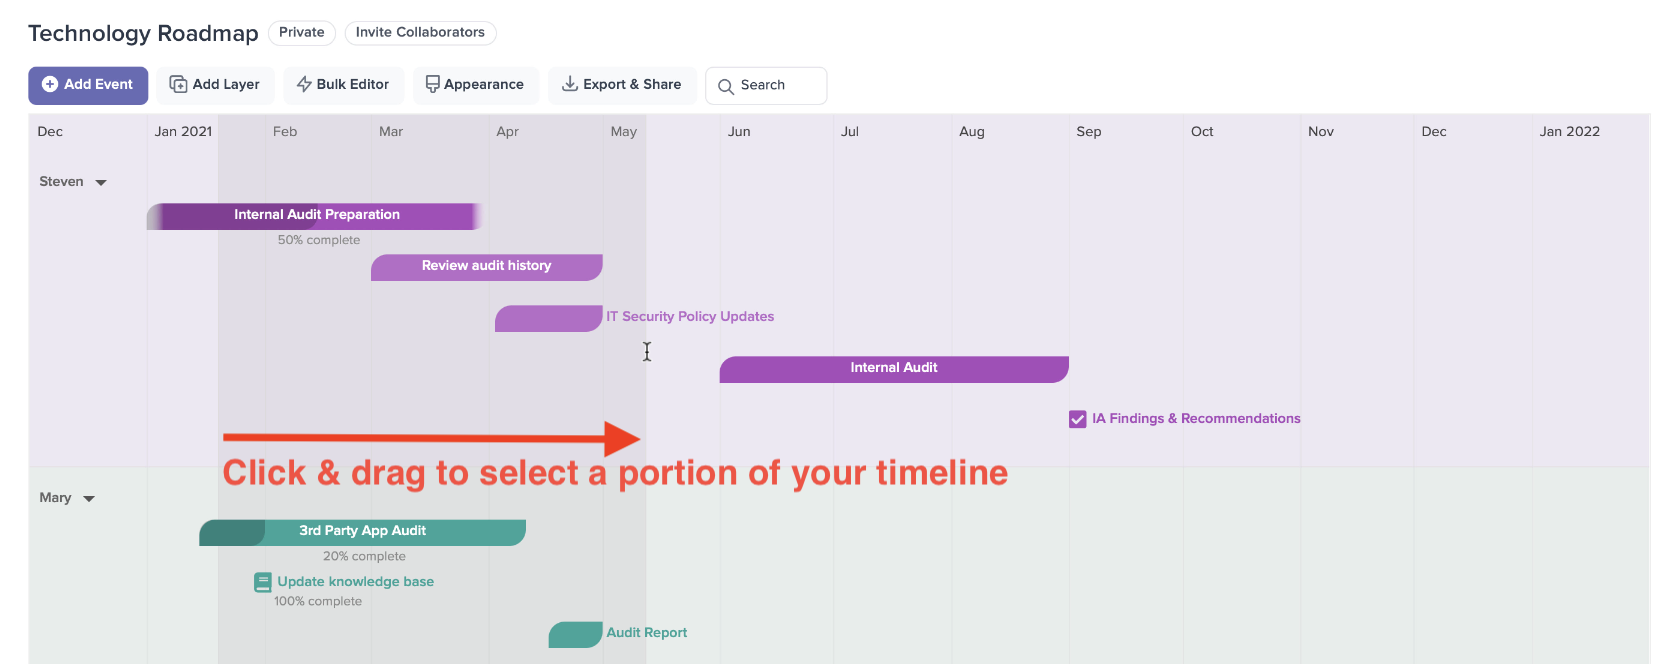The image size is (1677, 664).
Task: Open Invite Collaborators
Action: click(420, 32)
